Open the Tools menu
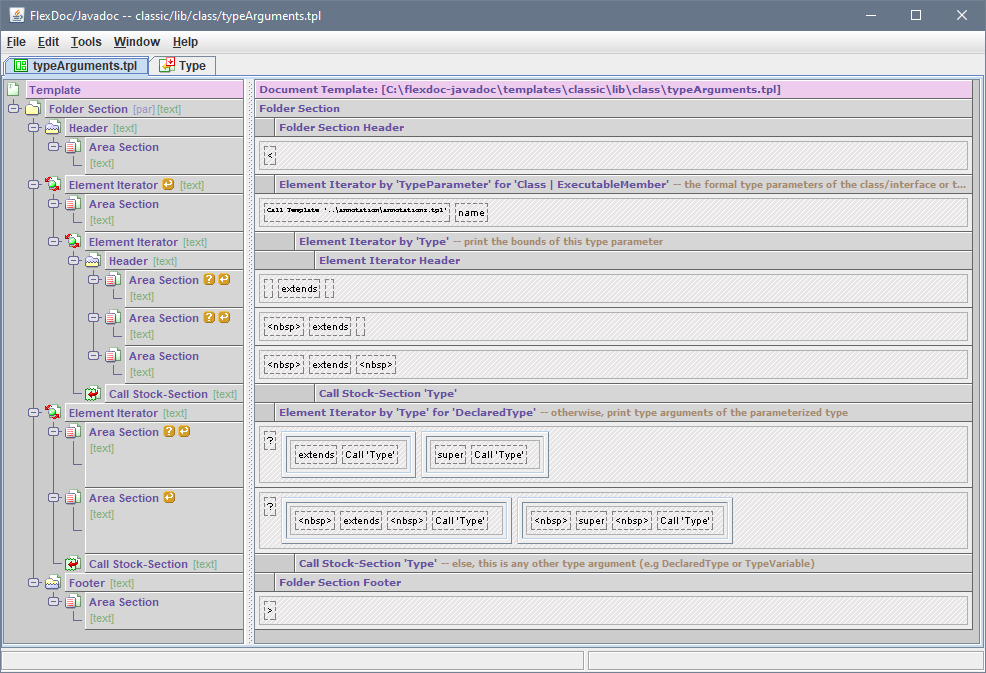986x673 pixels. (x=86, y=42)
